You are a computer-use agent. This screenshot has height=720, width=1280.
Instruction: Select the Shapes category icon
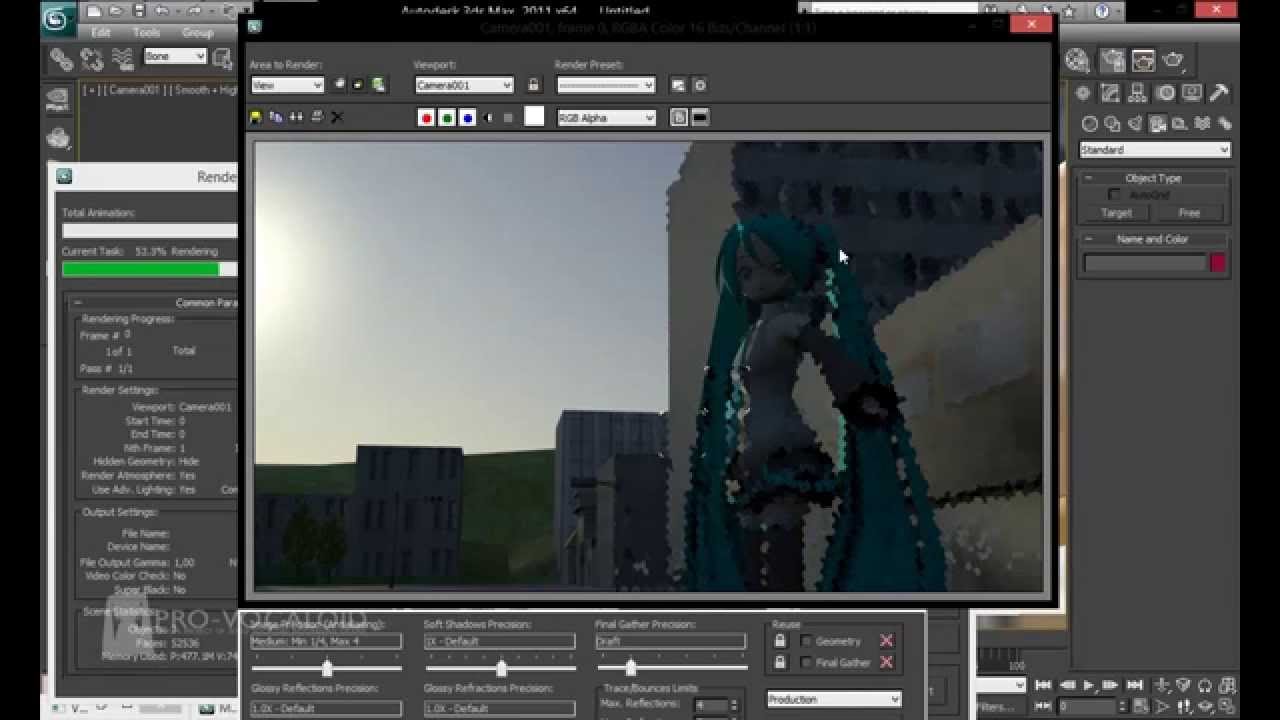[x=1113, y=124]
